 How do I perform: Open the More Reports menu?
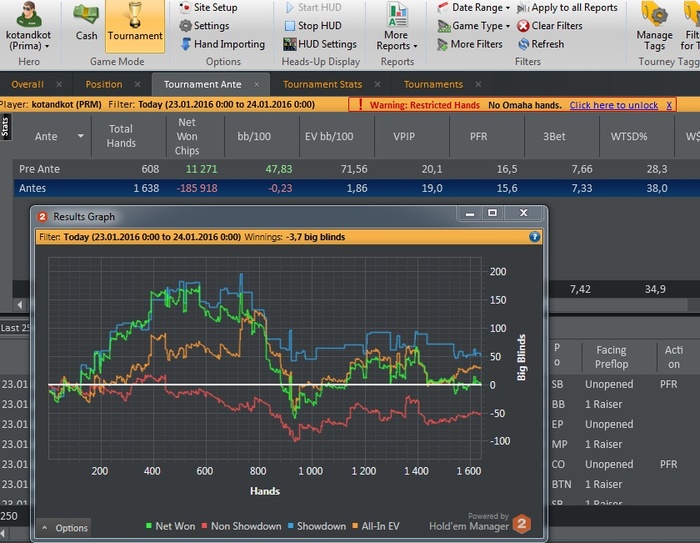pos(396,27)
